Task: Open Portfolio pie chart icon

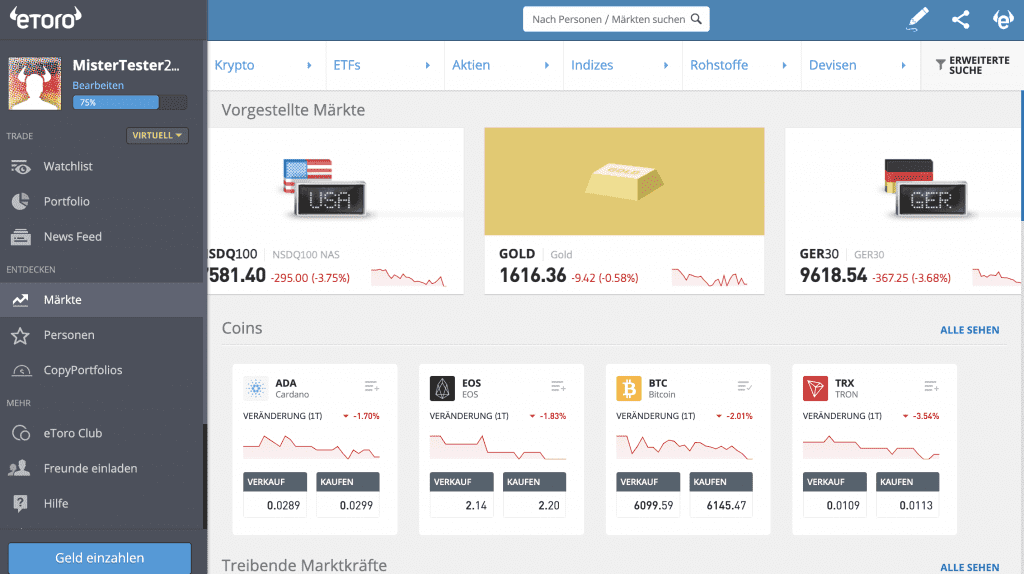Action: pyautogui.click(x=21, y=202)
